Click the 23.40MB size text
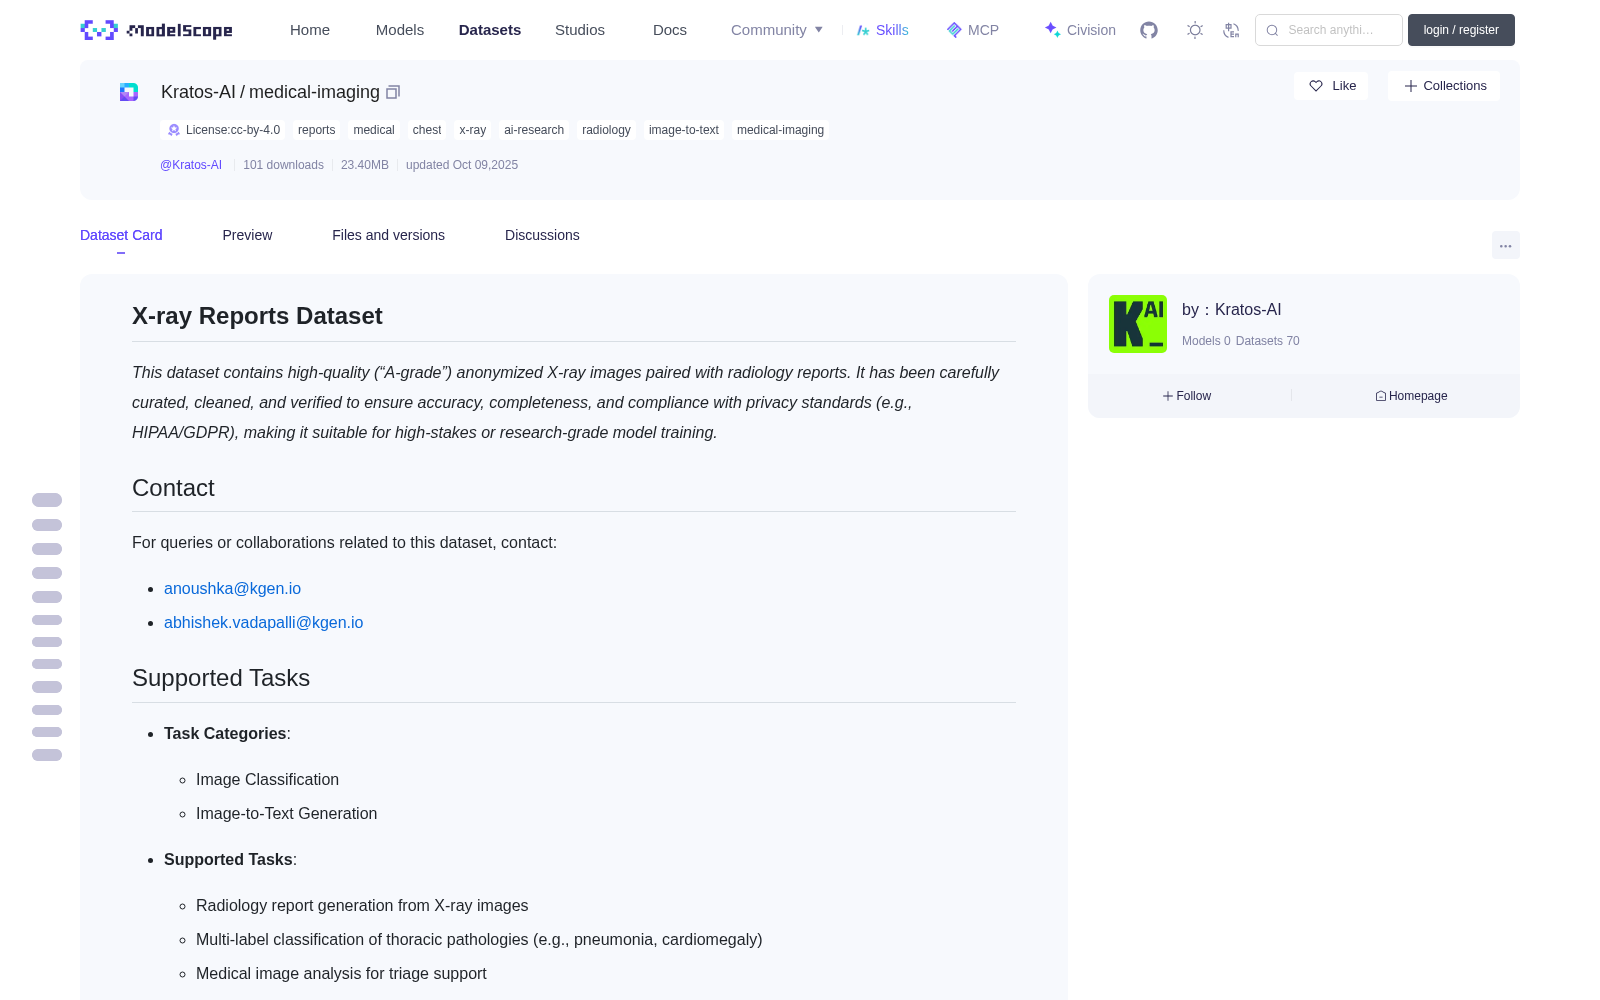 [365, 165]
